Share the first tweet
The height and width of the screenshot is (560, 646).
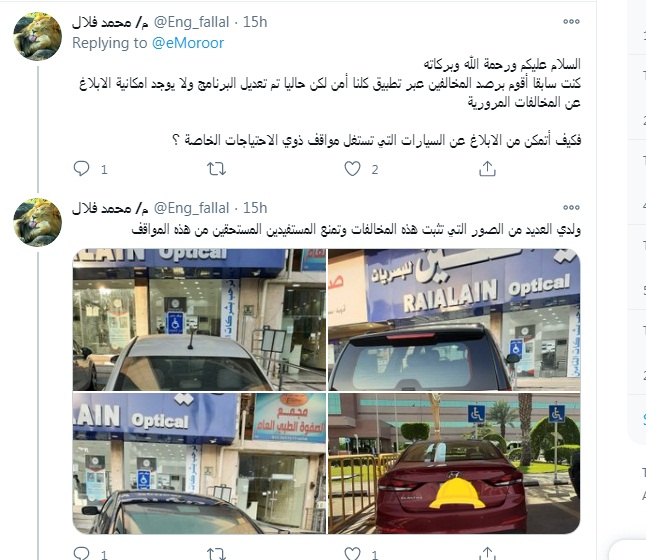487,169
